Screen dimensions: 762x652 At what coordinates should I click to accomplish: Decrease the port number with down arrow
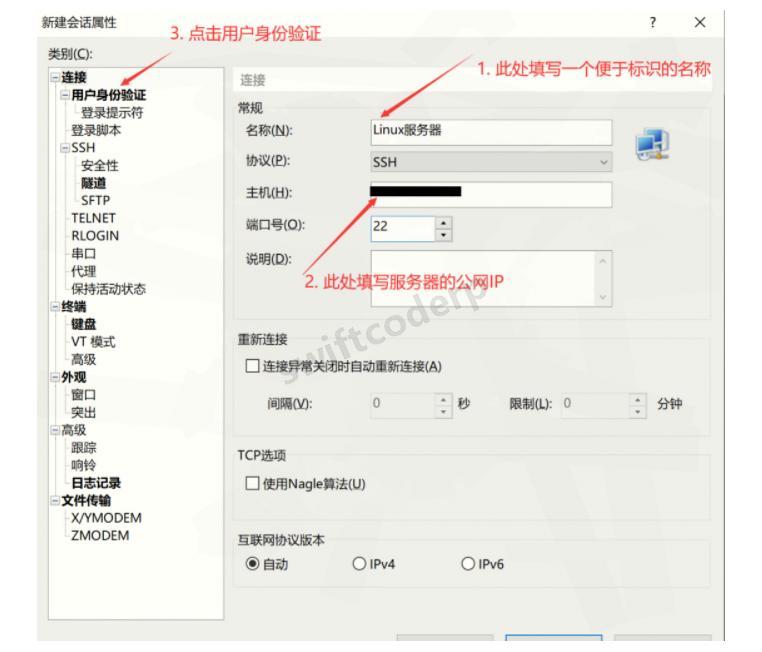pyautogui.click(x=443, y=235)
